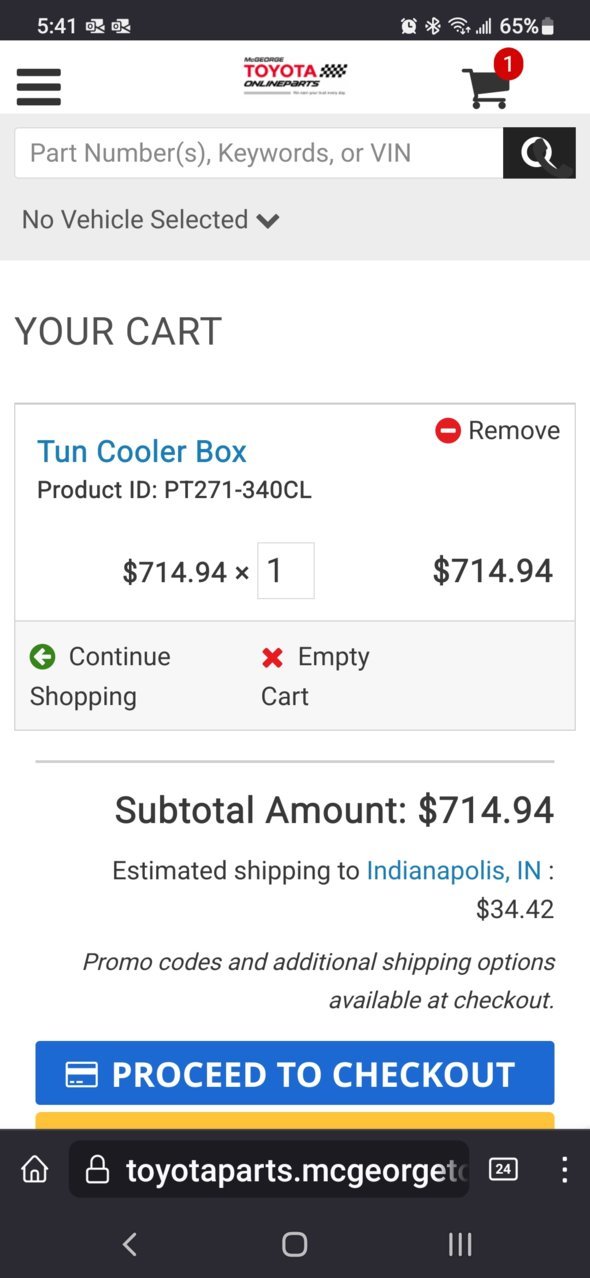Tap Android back navigation button
Screen dimensions: 590x1278
point(129,1244)
